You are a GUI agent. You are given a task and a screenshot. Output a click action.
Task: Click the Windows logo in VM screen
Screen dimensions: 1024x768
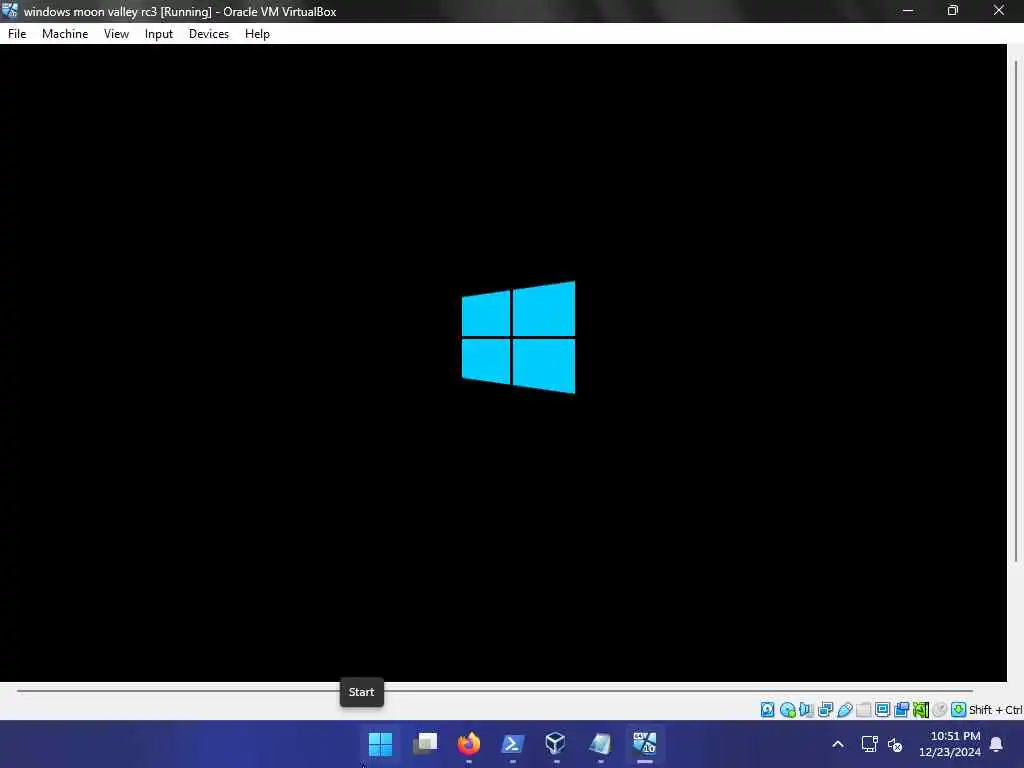coord(519,337)
